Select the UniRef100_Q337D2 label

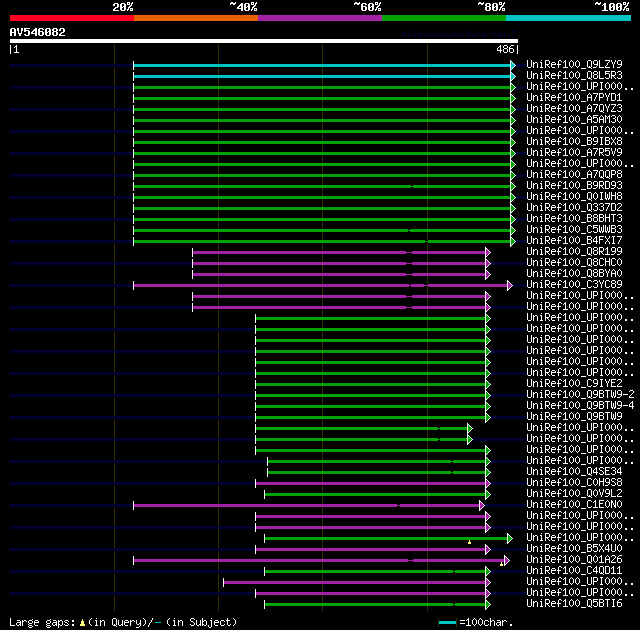coord(574,208)
